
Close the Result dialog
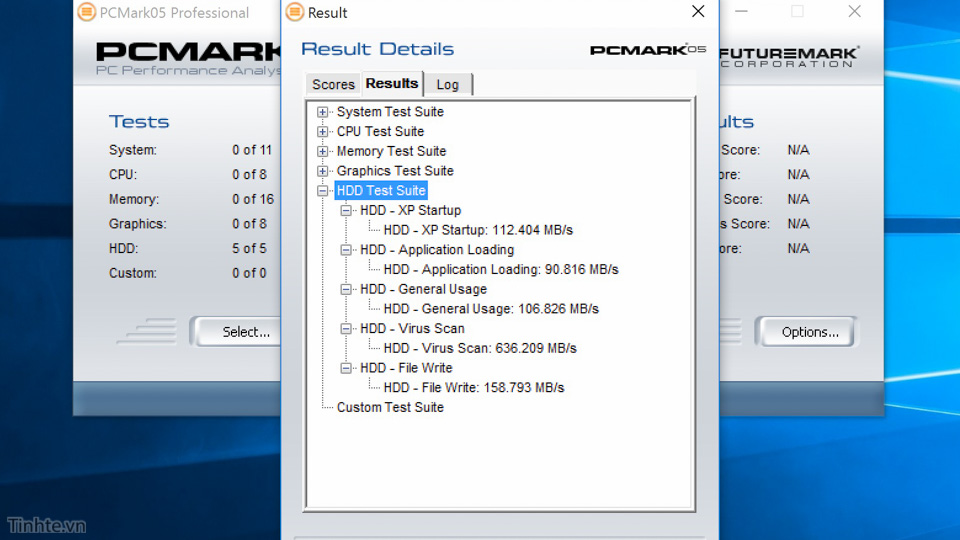(x=698, y=12)
